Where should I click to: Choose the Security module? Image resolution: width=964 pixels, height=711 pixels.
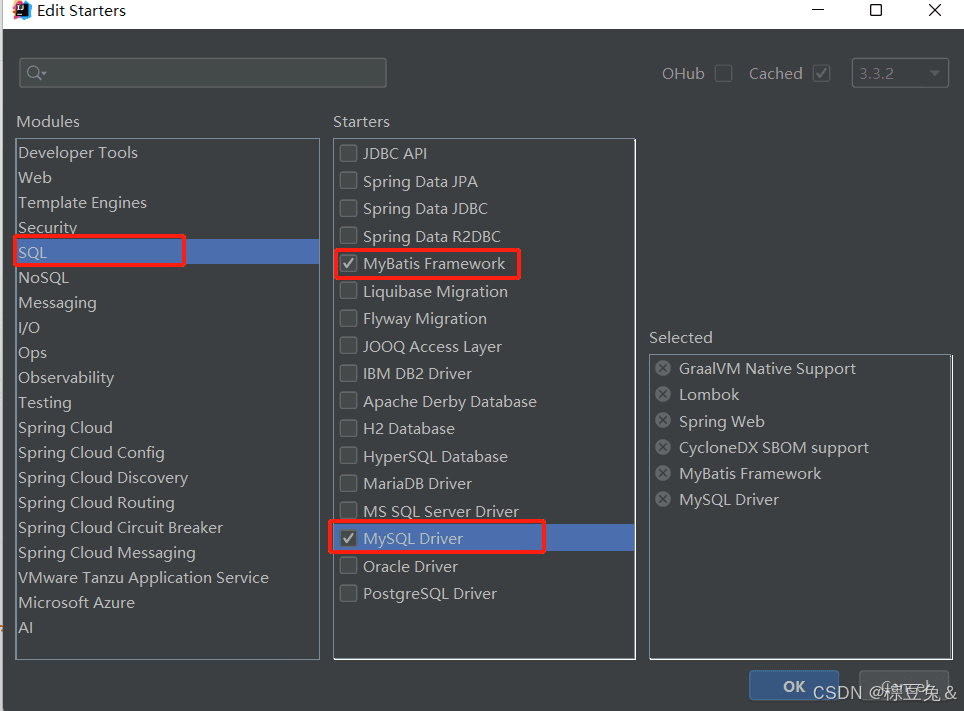[x=167, y=227]
